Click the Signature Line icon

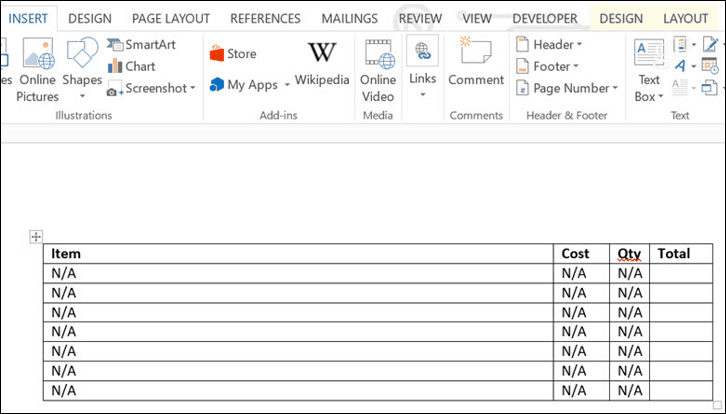(x=710, y=44)
